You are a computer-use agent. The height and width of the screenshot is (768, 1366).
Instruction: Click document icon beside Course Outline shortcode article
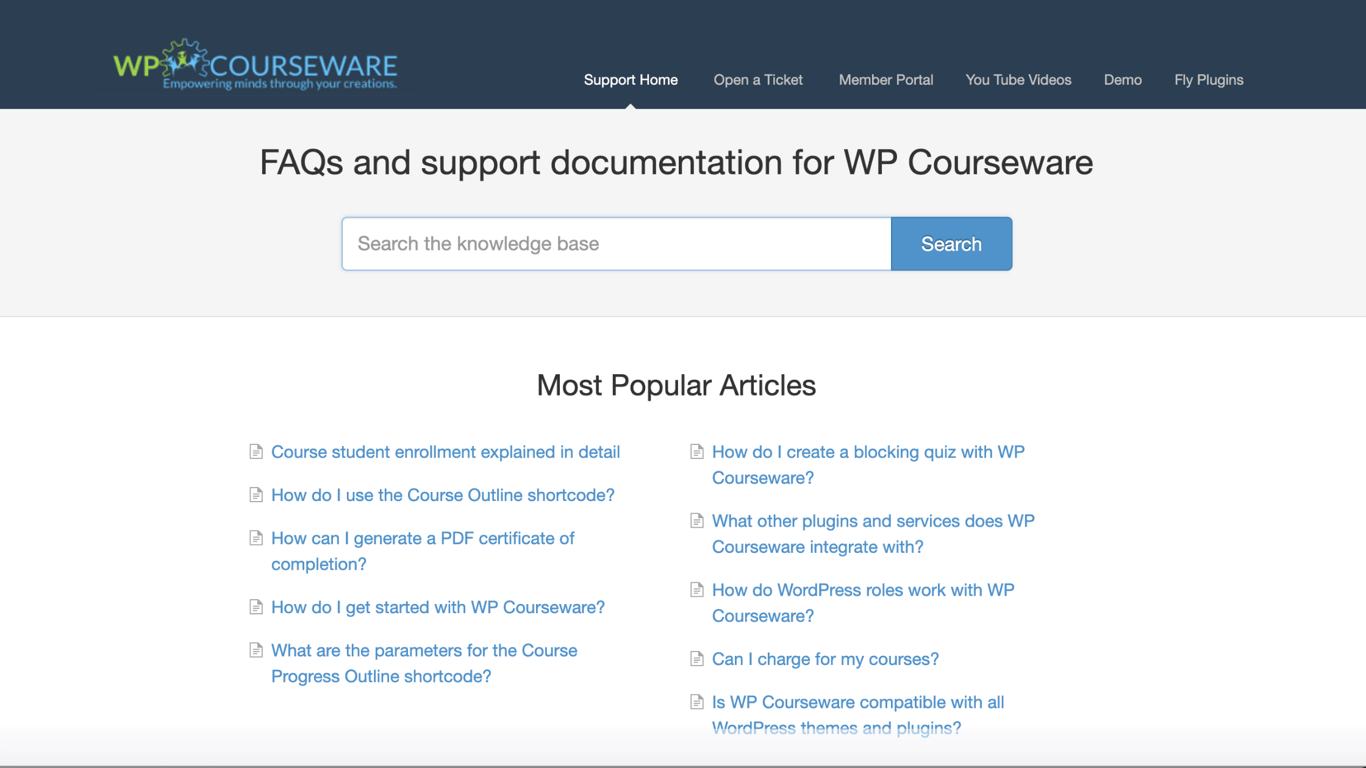pos(256,495)
